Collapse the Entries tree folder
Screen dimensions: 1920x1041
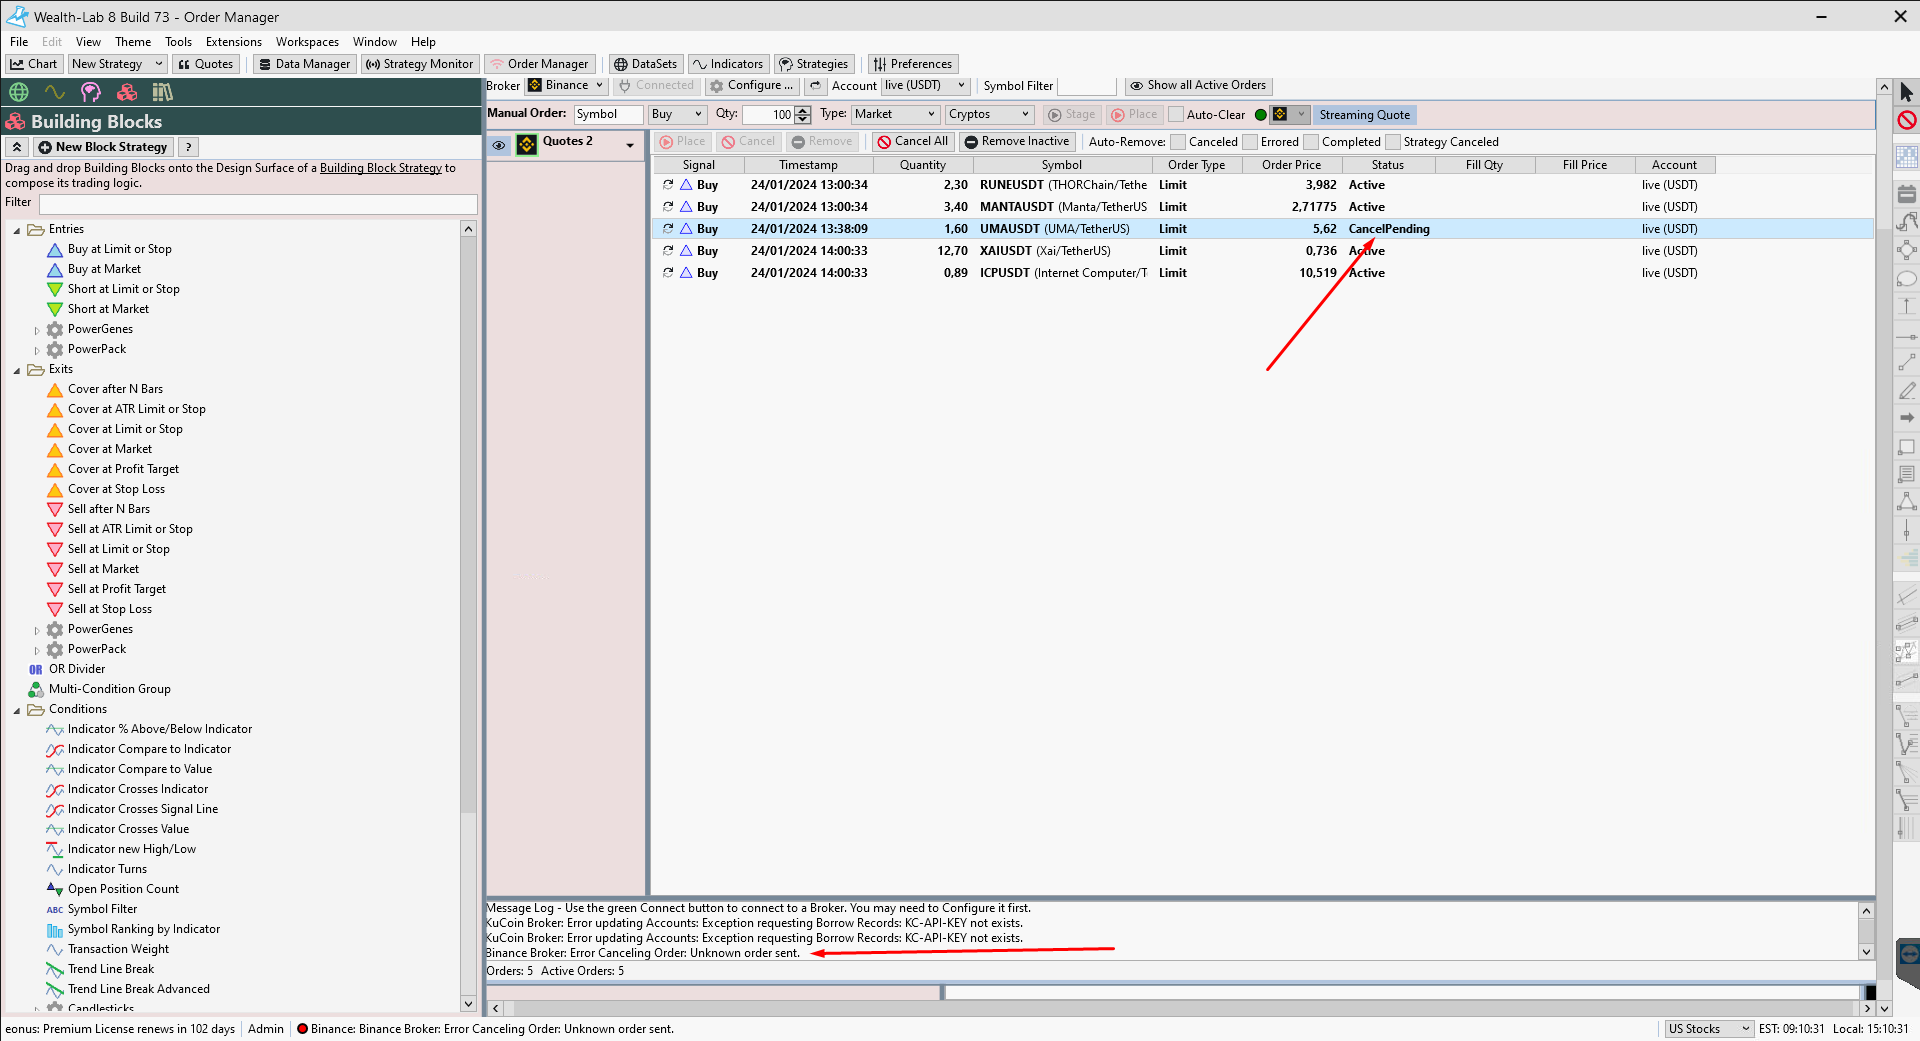point(17,230)
